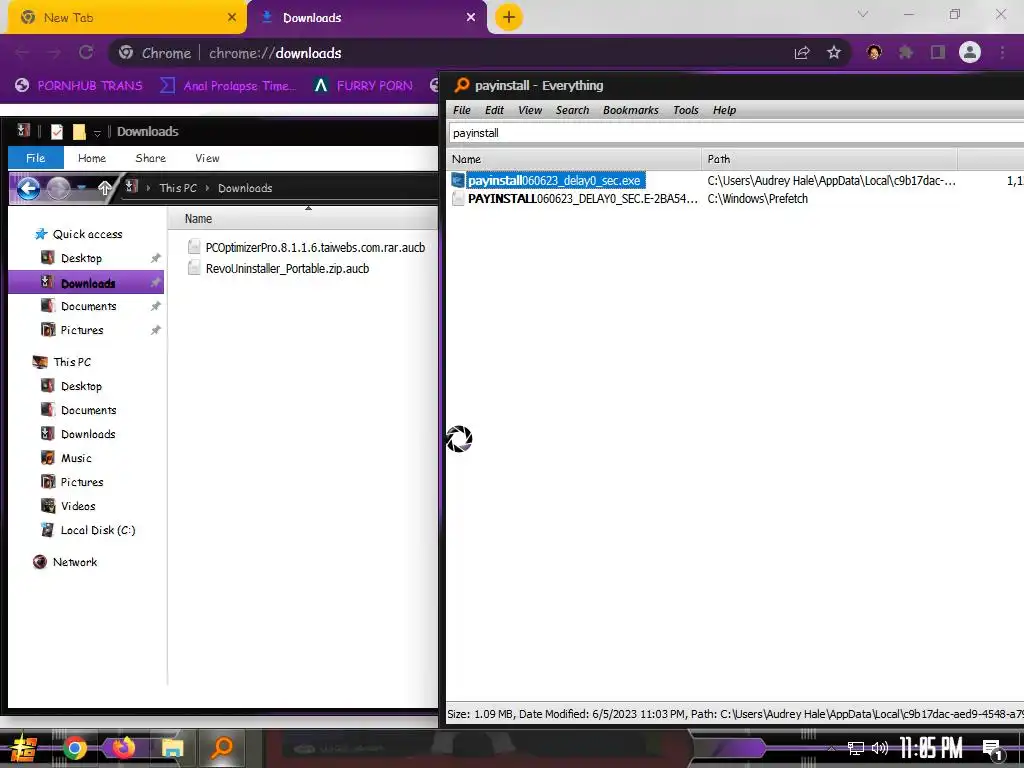Open Chrome's side panel icon
Screen dimensions: 1024x768
click(x=938, y=52)
